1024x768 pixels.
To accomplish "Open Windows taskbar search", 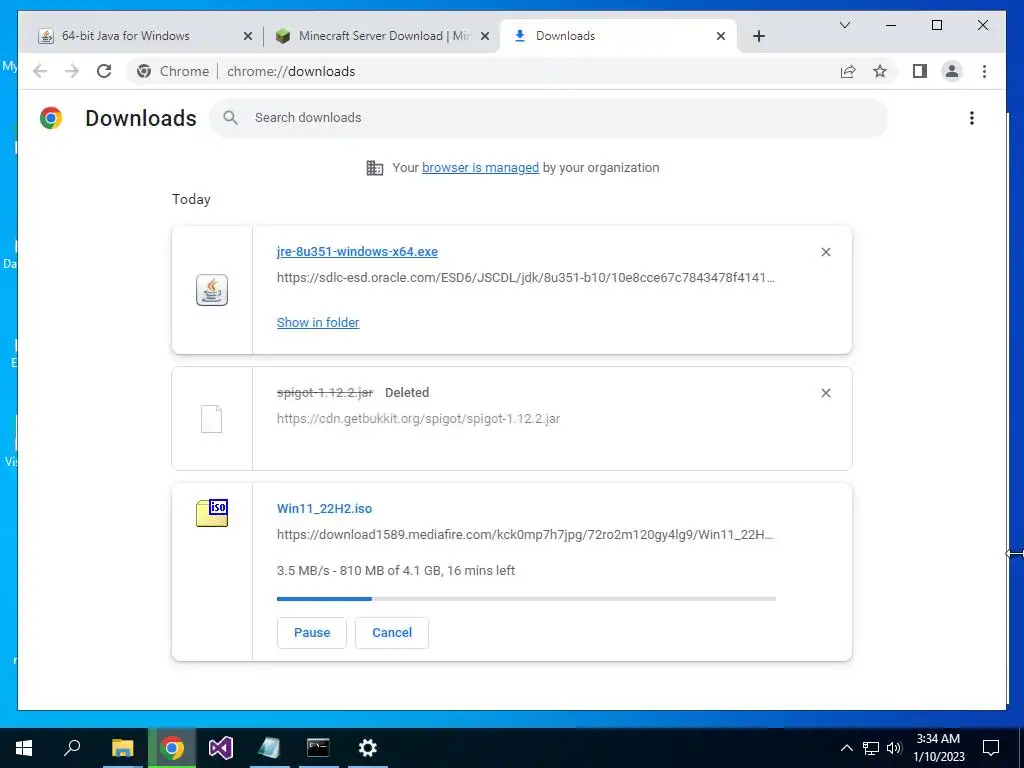I will pos(72,748).
